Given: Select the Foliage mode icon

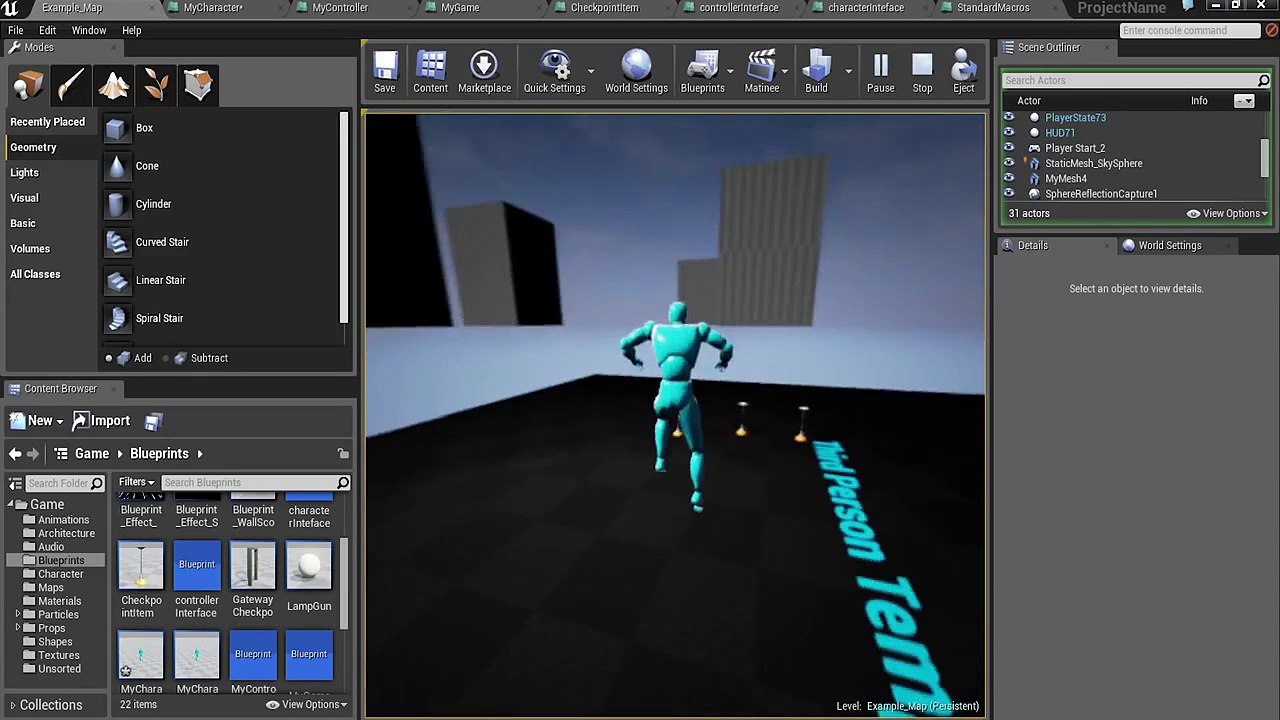Looking at the screenshot, I should pos(155,85).
